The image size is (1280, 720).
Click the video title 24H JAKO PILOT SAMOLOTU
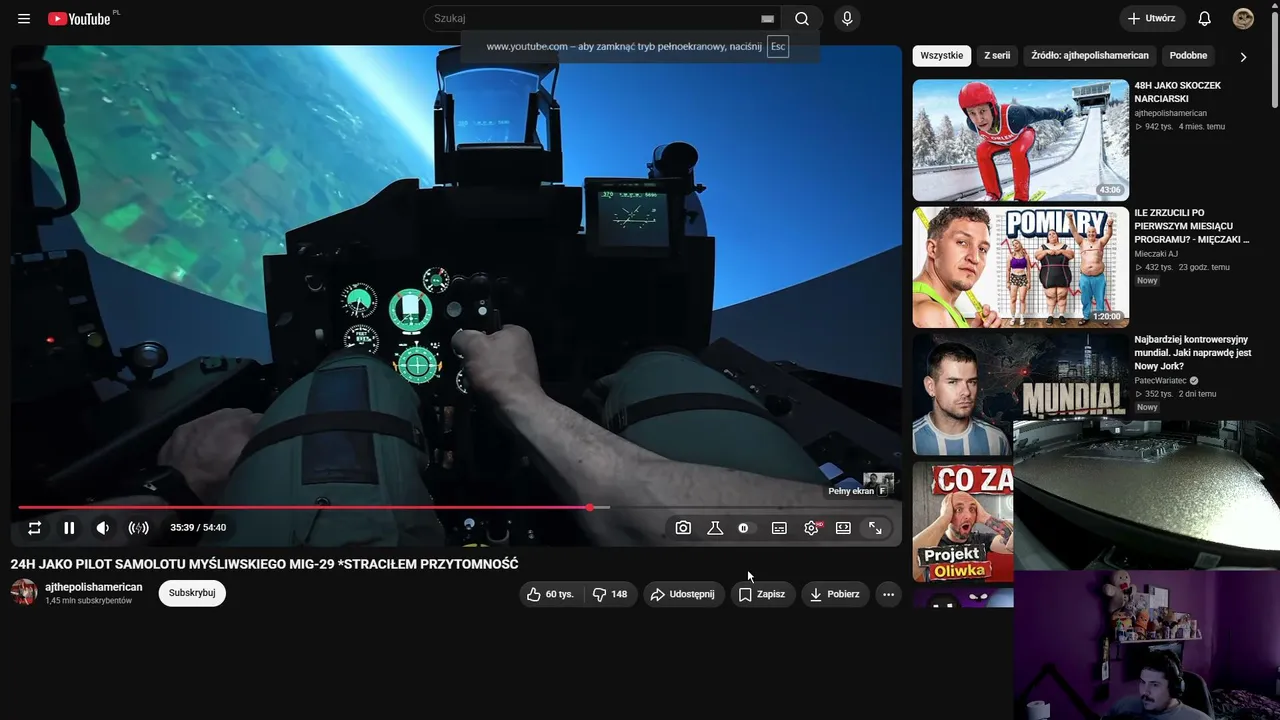pos(265,564)
